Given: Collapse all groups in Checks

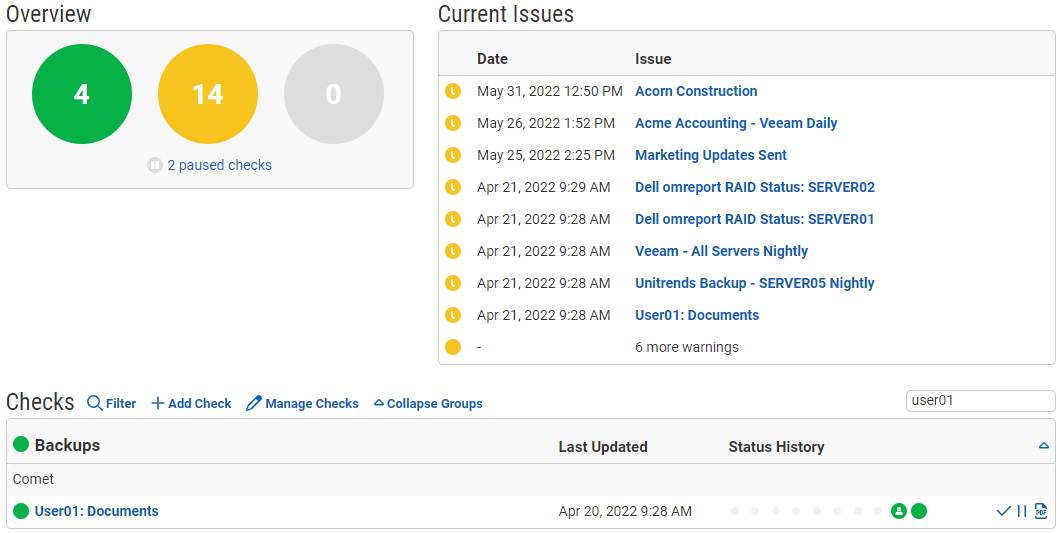Looking at the screenshot, I should [428, 404].
